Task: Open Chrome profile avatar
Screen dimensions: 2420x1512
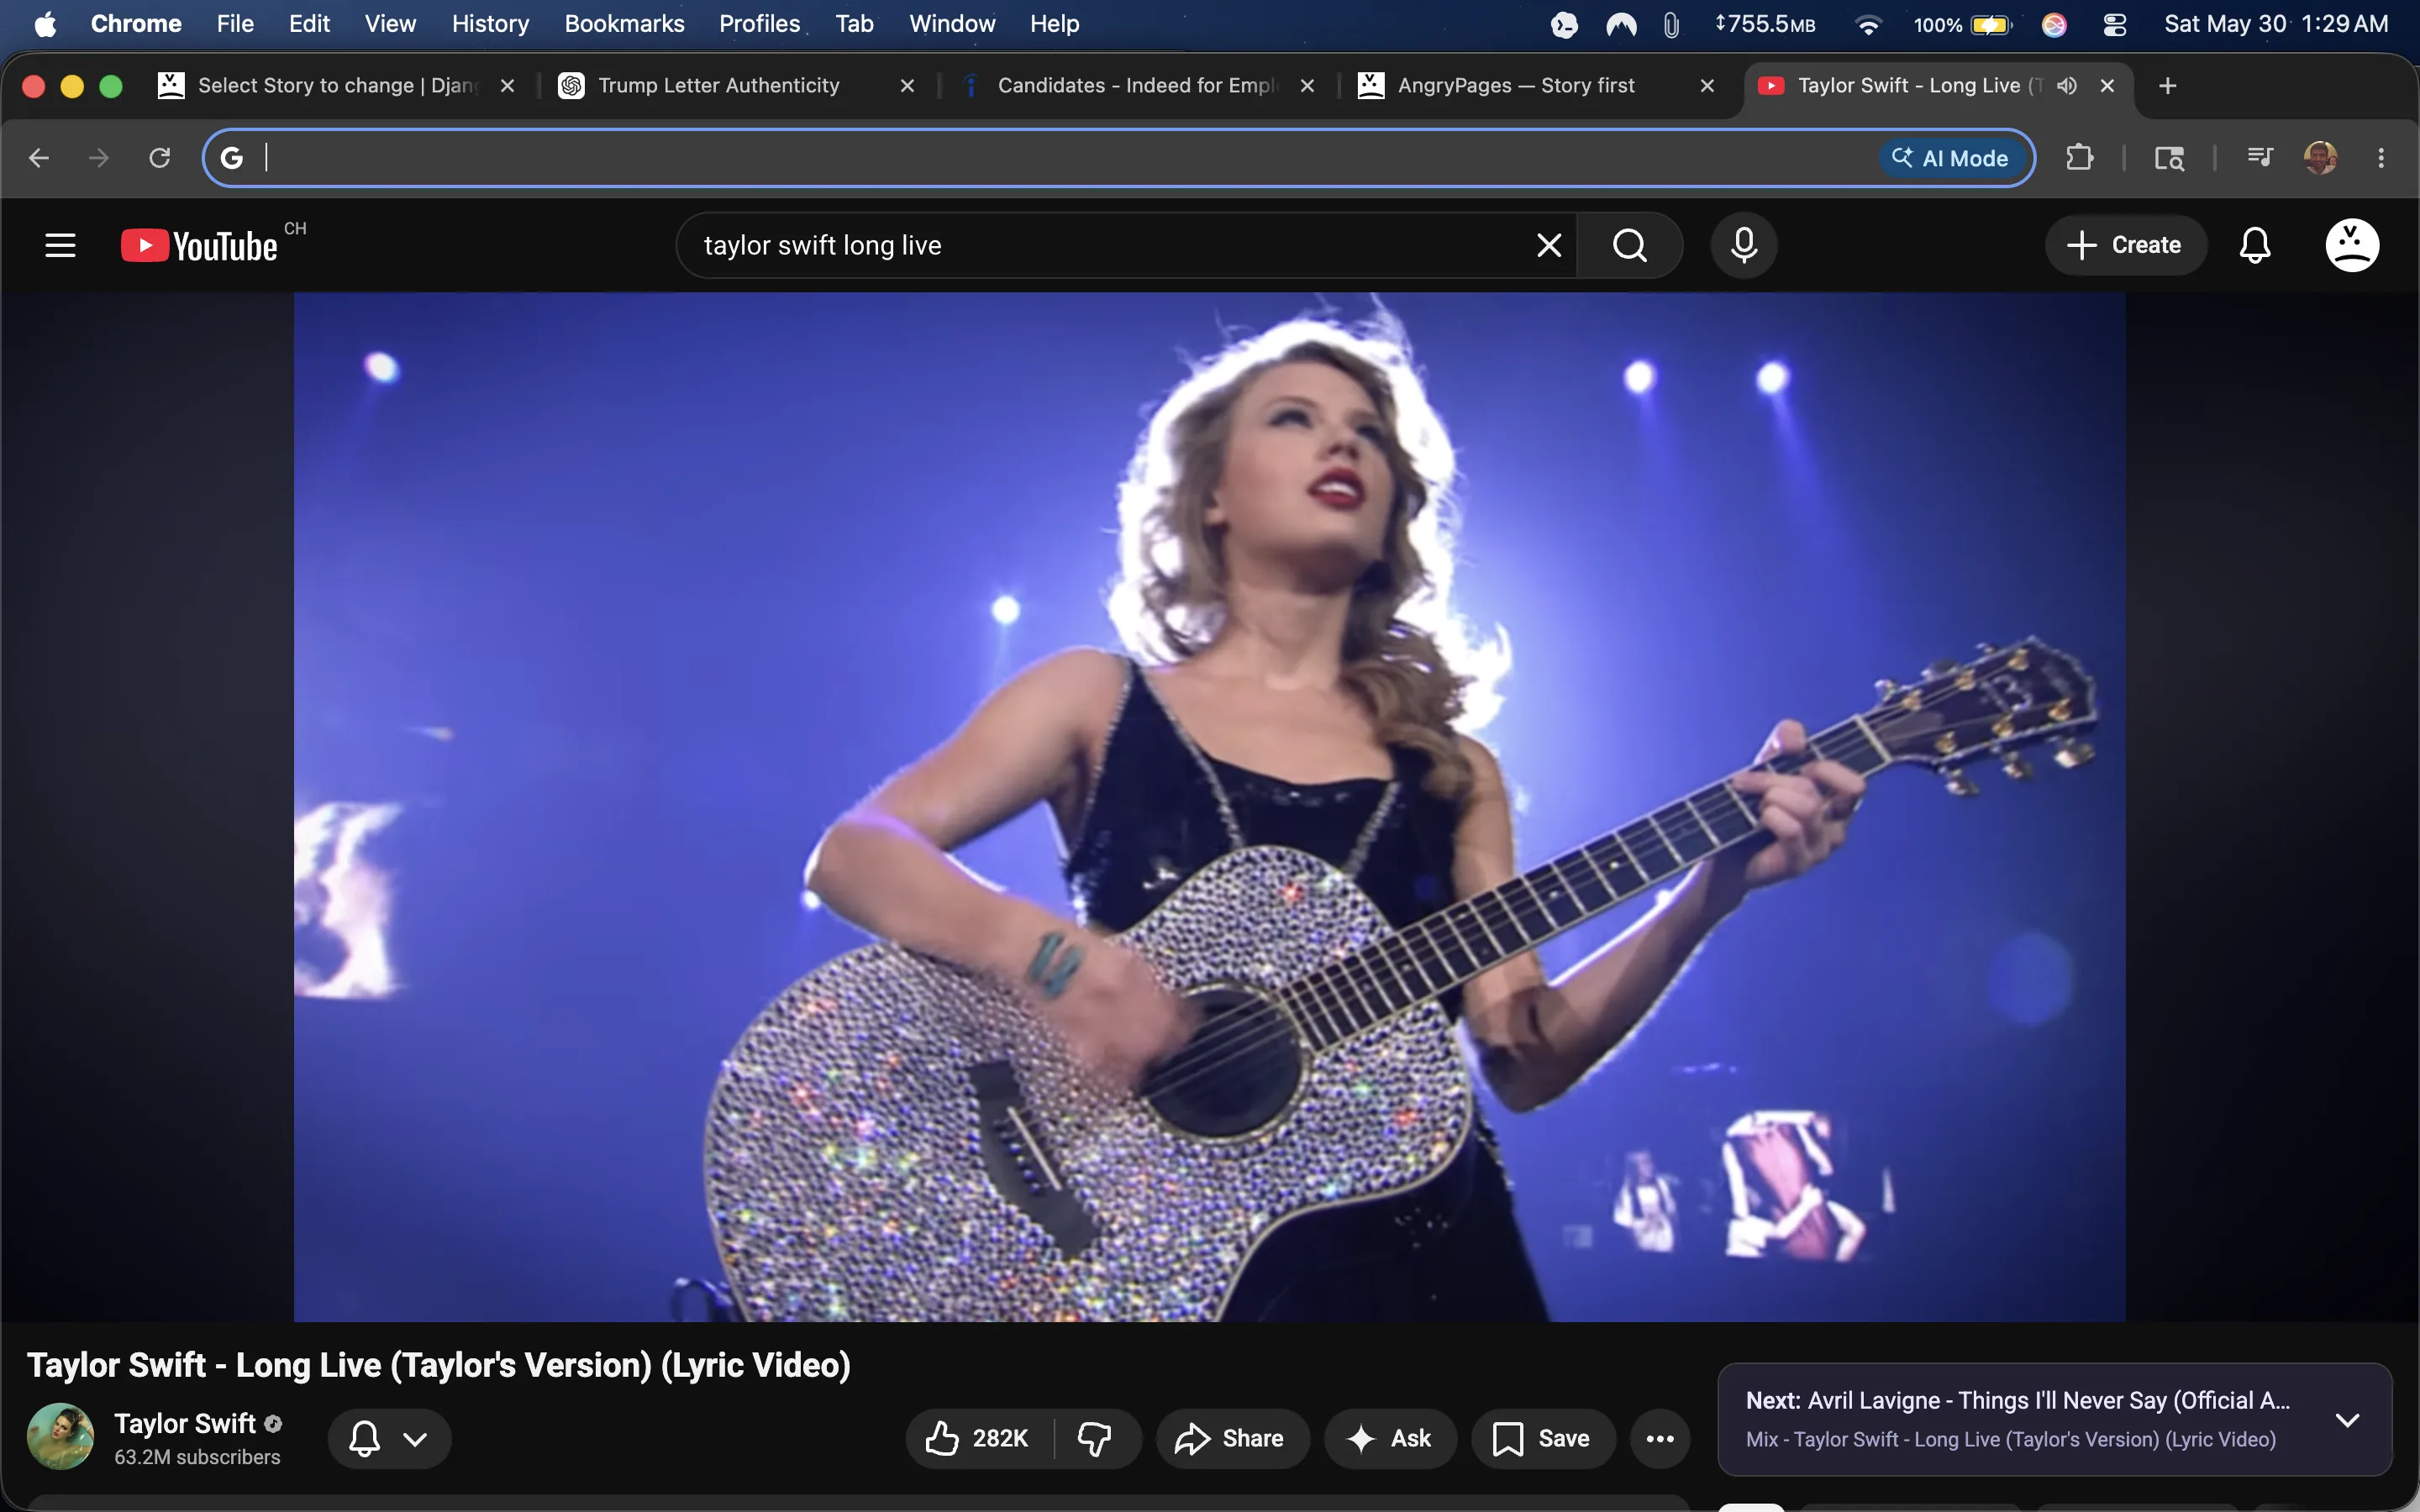Action: [2320, 158]
